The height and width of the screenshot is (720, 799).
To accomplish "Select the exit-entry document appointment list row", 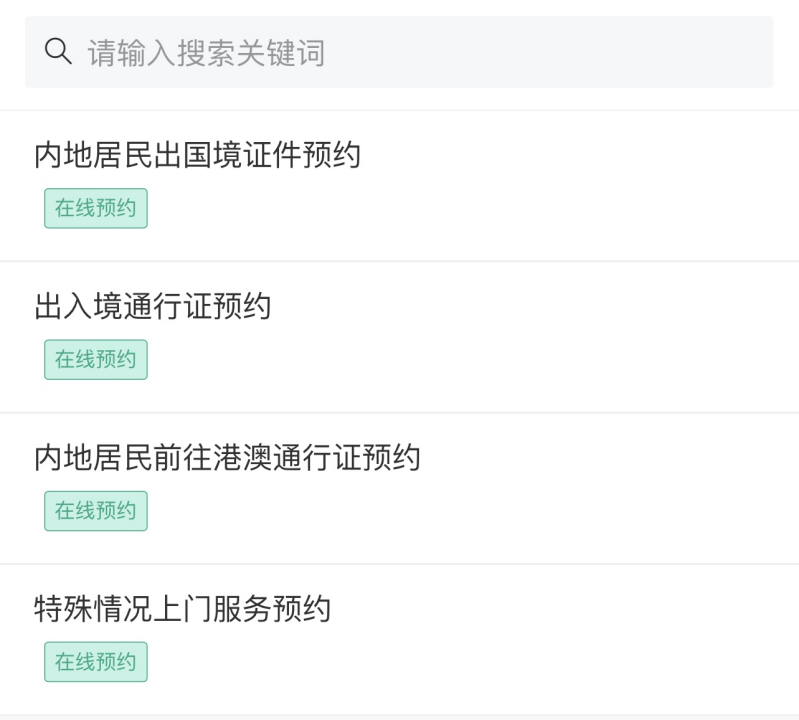I will [x=400, y=186].
